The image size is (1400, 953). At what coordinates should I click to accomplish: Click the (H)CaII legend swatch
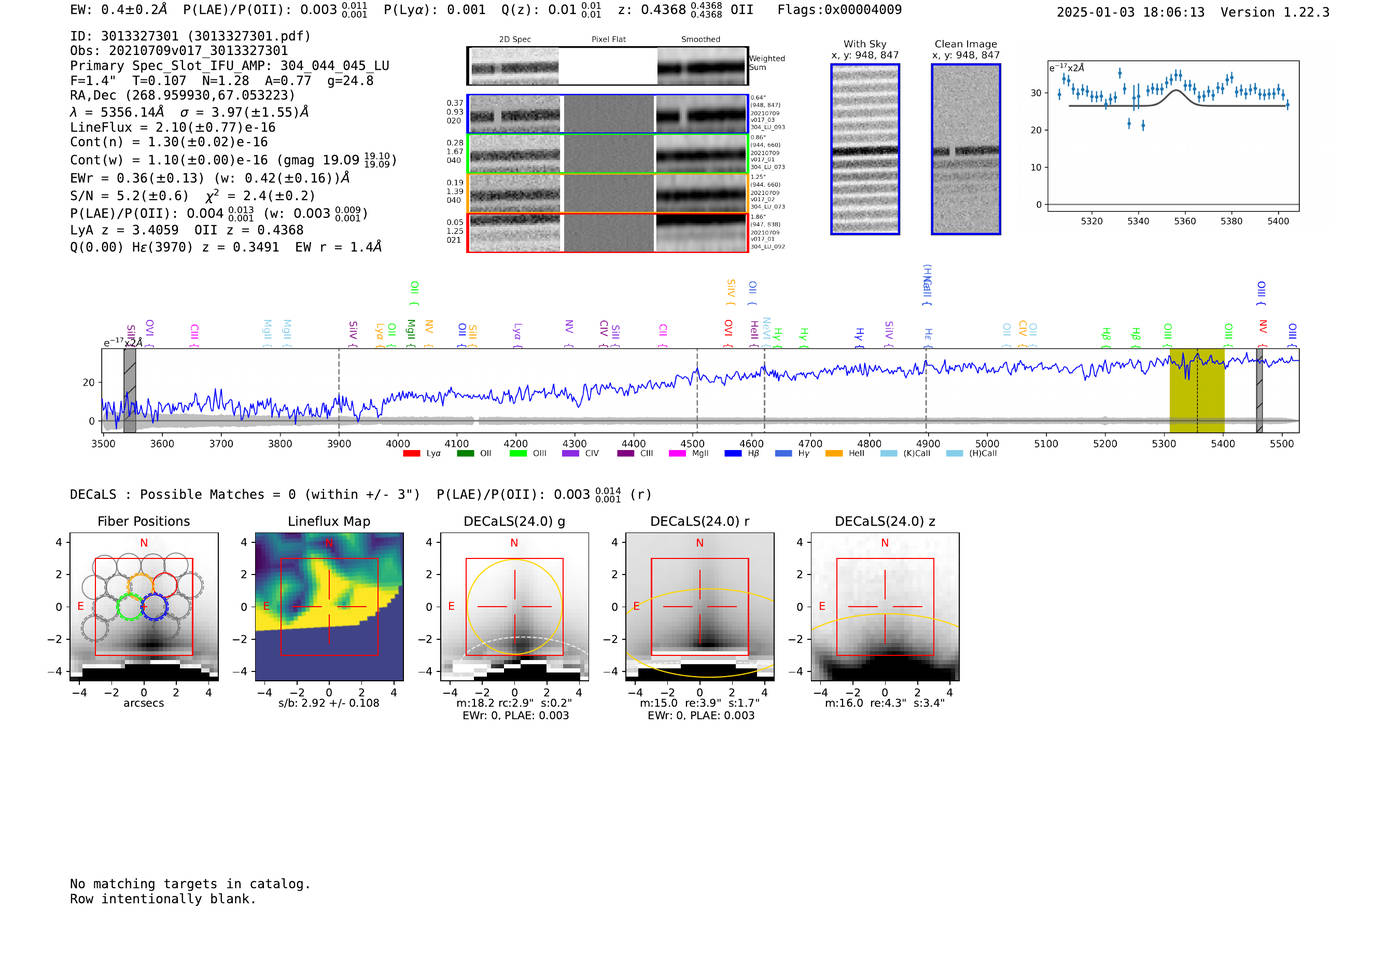click(x=954, y=454)
